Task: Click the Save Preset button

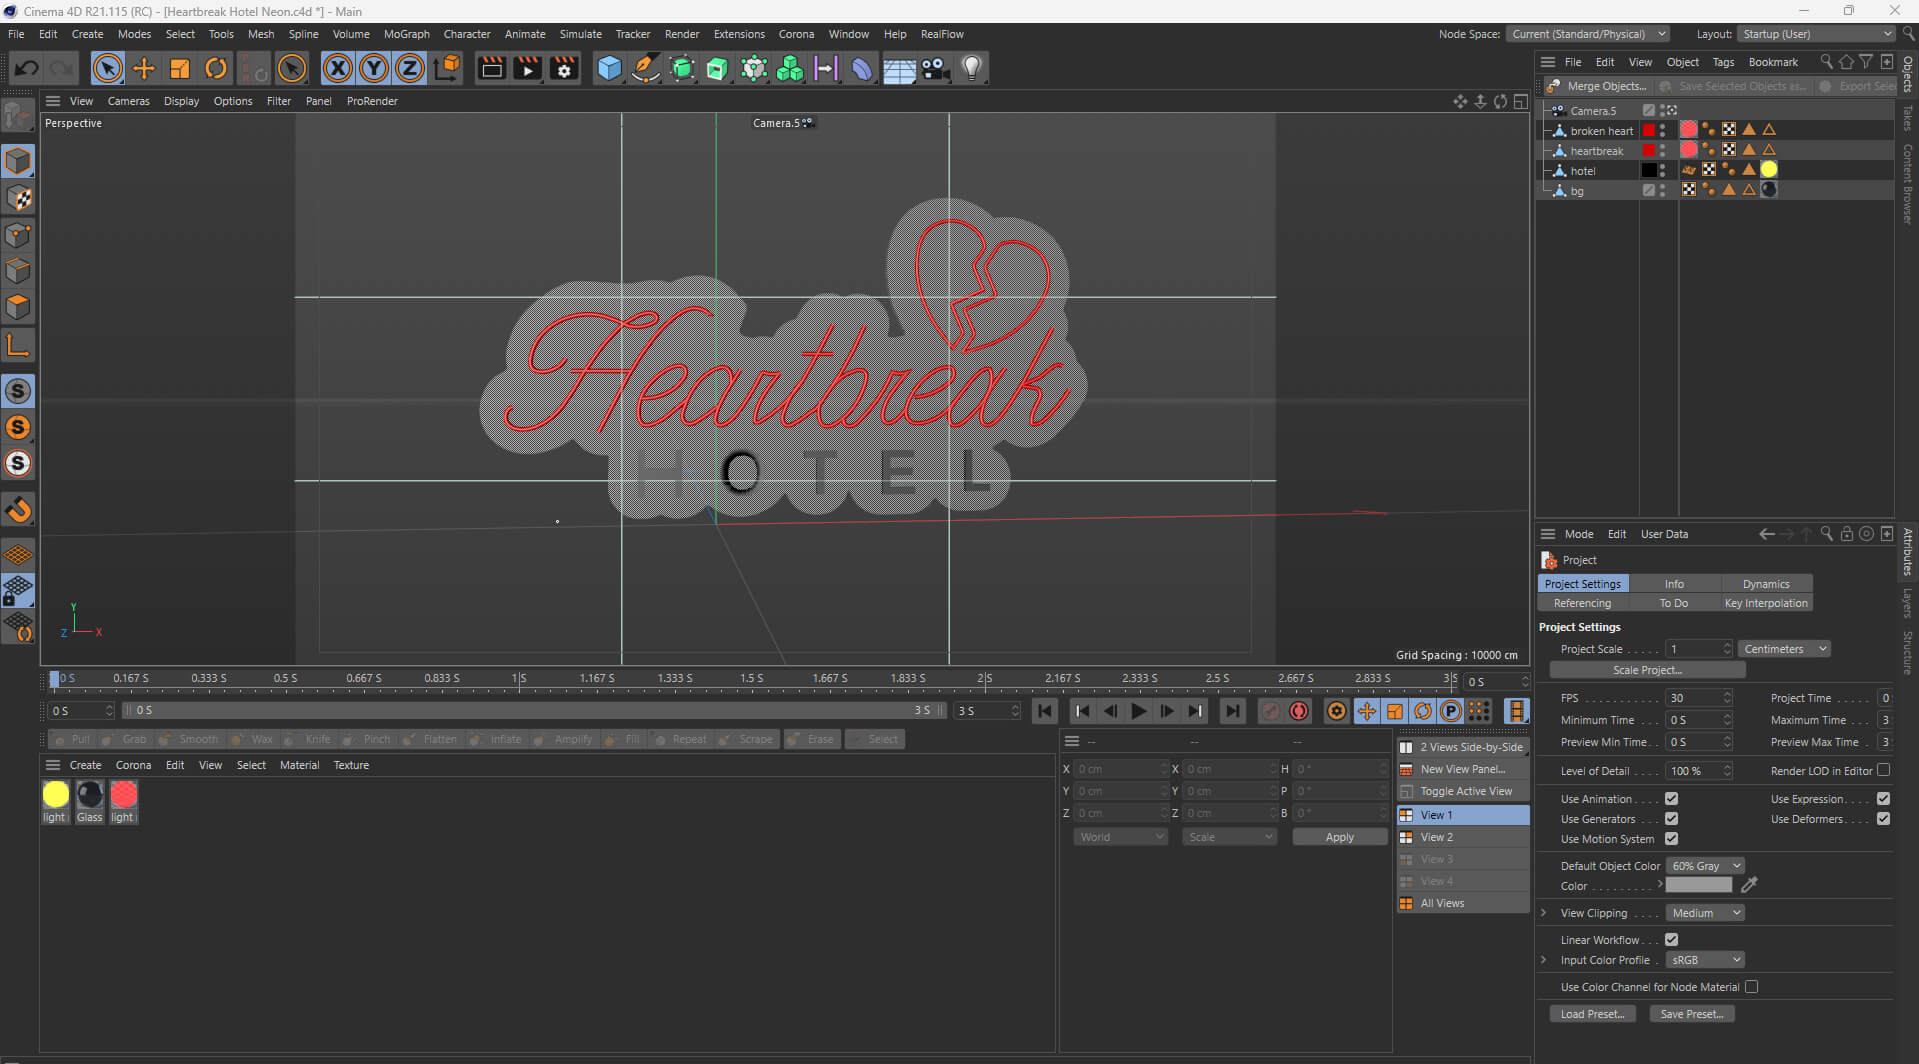Action: click(1691, 1014)
